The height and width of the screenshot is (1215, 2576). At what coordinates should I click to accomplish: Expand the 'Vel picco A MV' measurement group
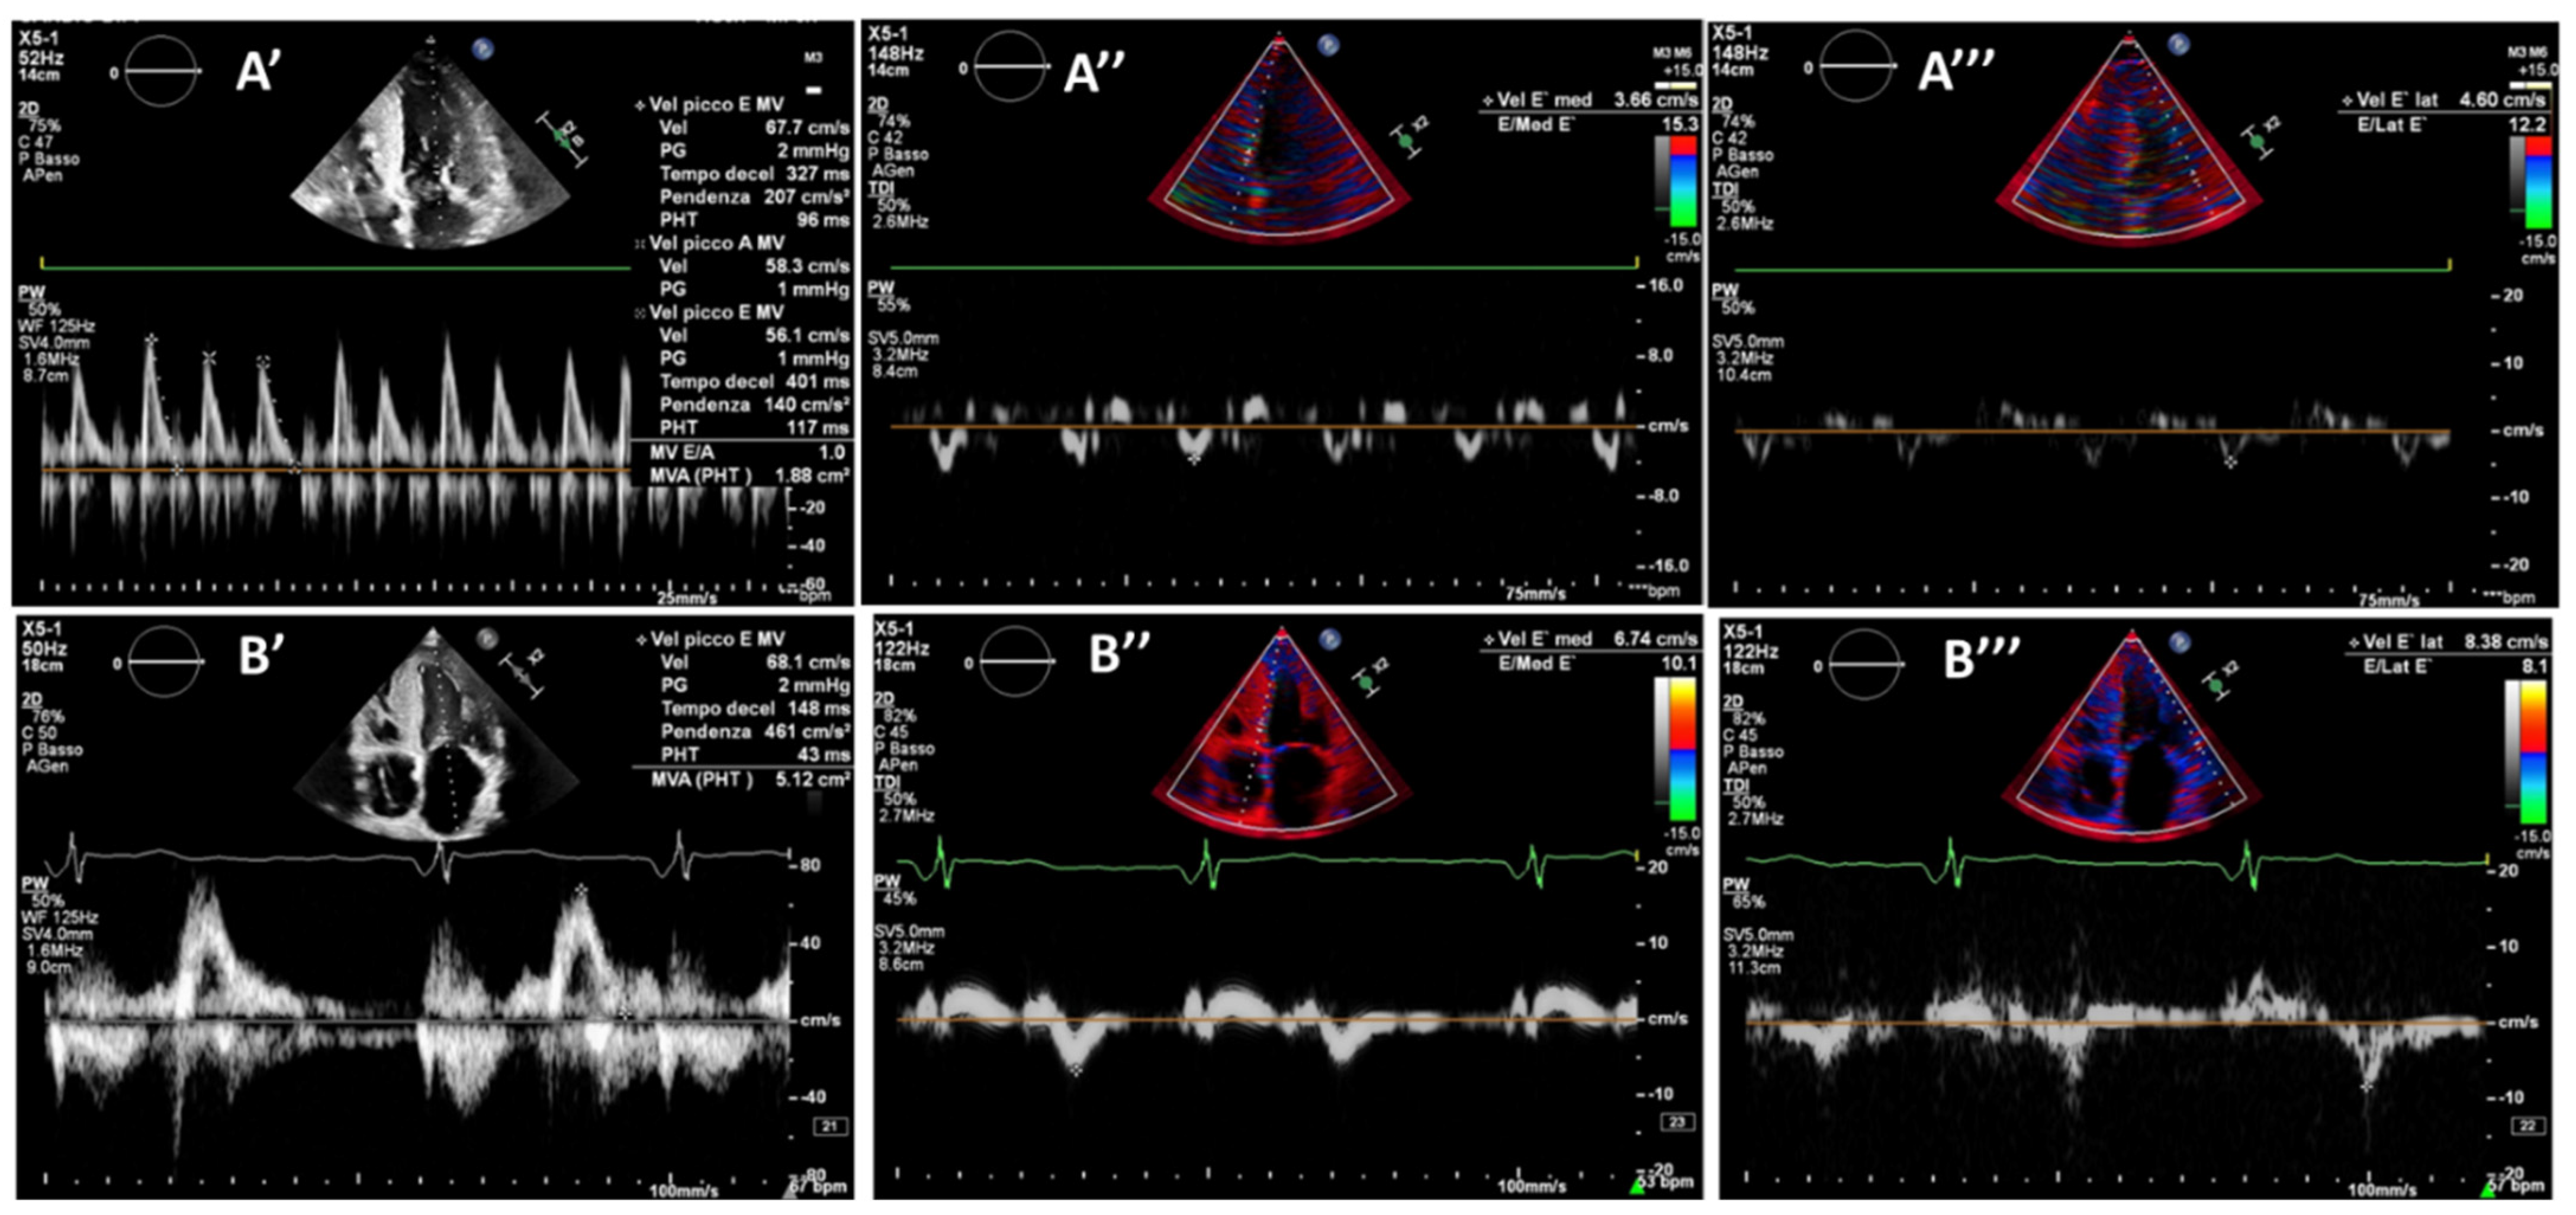coord(716,243)
